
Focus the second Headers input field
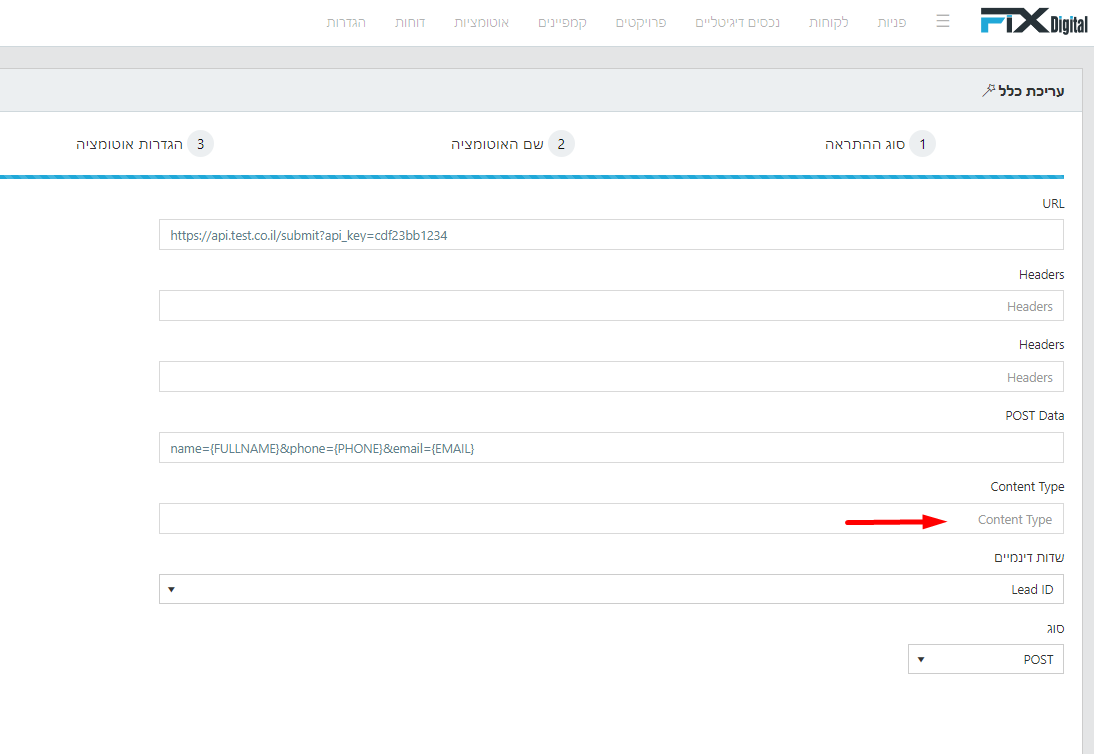pyautogui.click(x=611, y=377)
